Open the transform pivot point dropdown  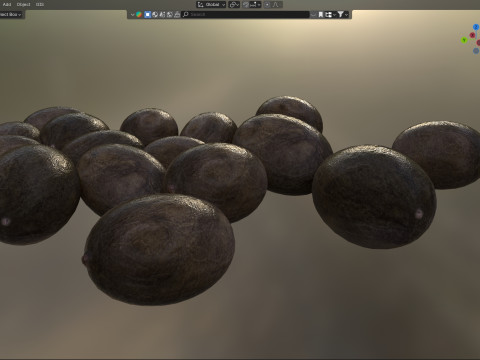click(x=234, y=4)
